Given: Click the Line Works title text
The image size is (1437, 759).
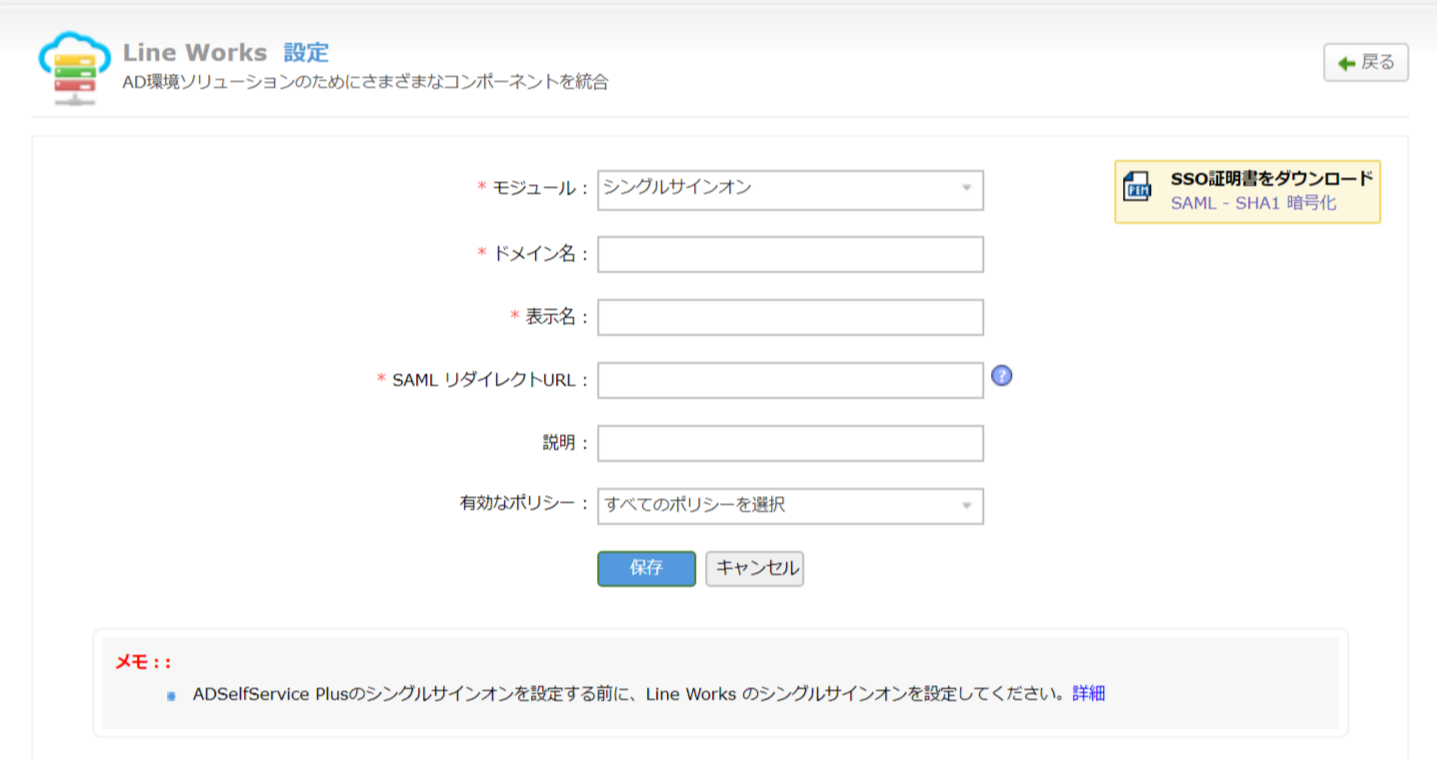Looking at the screenshot, I should [195, 53].
